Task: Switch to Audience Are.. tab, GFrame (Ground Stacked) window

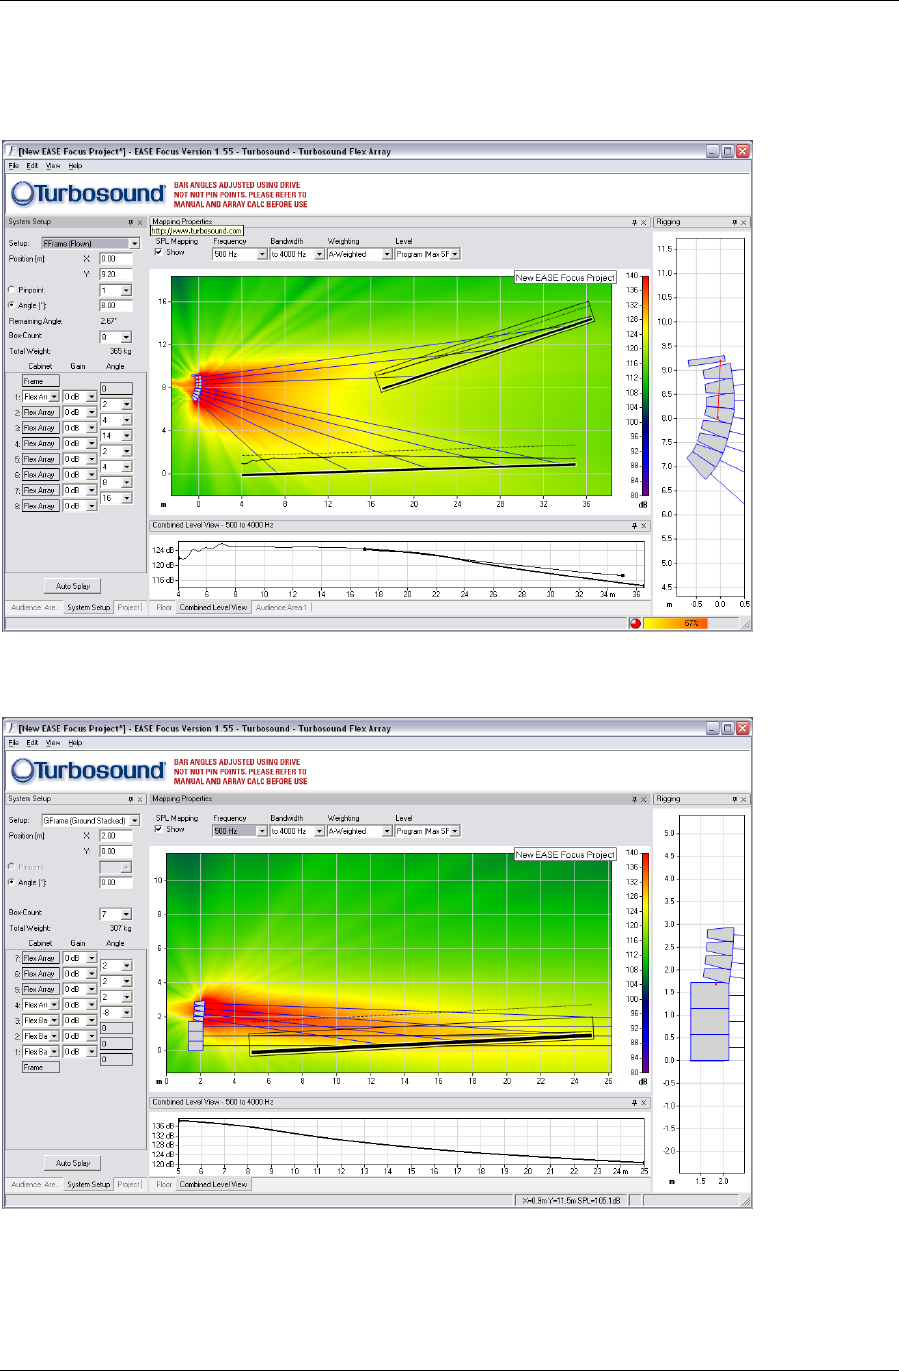Action: (34, 1184)
